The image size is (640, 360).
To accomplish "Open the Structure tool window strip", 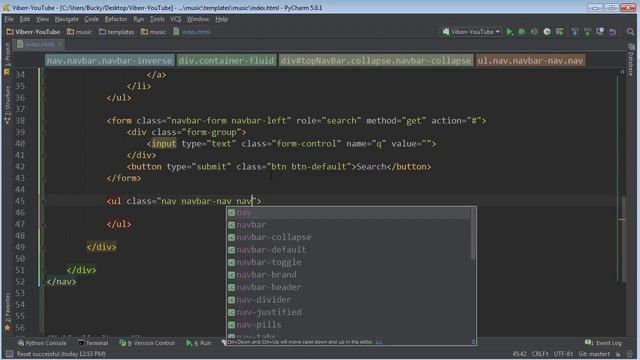I will click(7, 105).
